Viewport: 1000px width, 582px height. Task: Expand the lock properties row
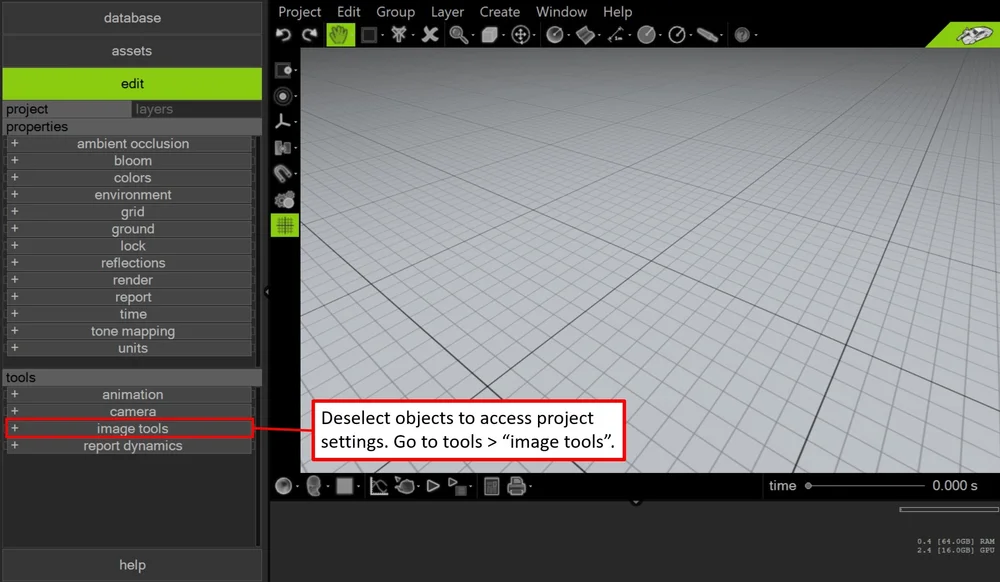(128, 245)
